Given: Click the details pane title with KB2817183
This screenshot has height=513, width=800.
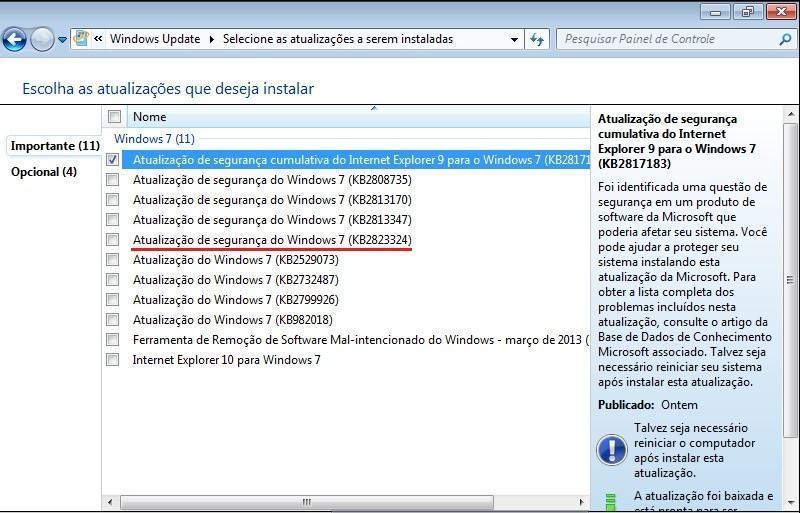Looking at the screenshot, I should [677, 141].
